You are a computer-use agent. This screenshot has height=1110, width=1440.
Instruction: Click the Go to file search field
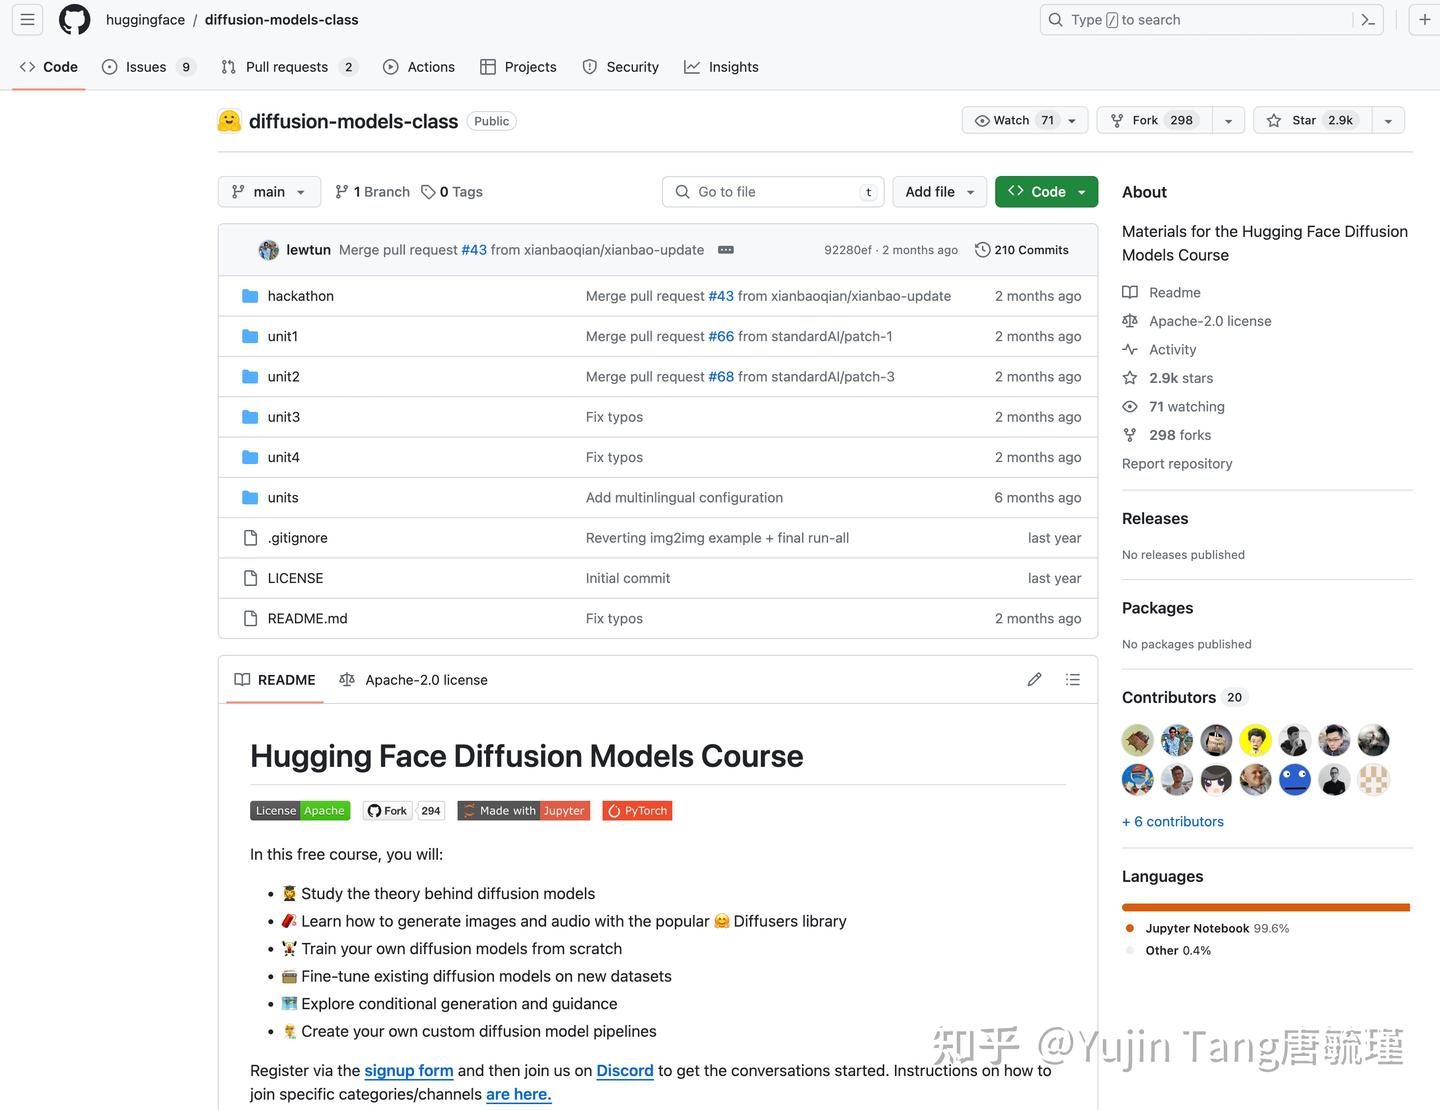coord(772,191)
